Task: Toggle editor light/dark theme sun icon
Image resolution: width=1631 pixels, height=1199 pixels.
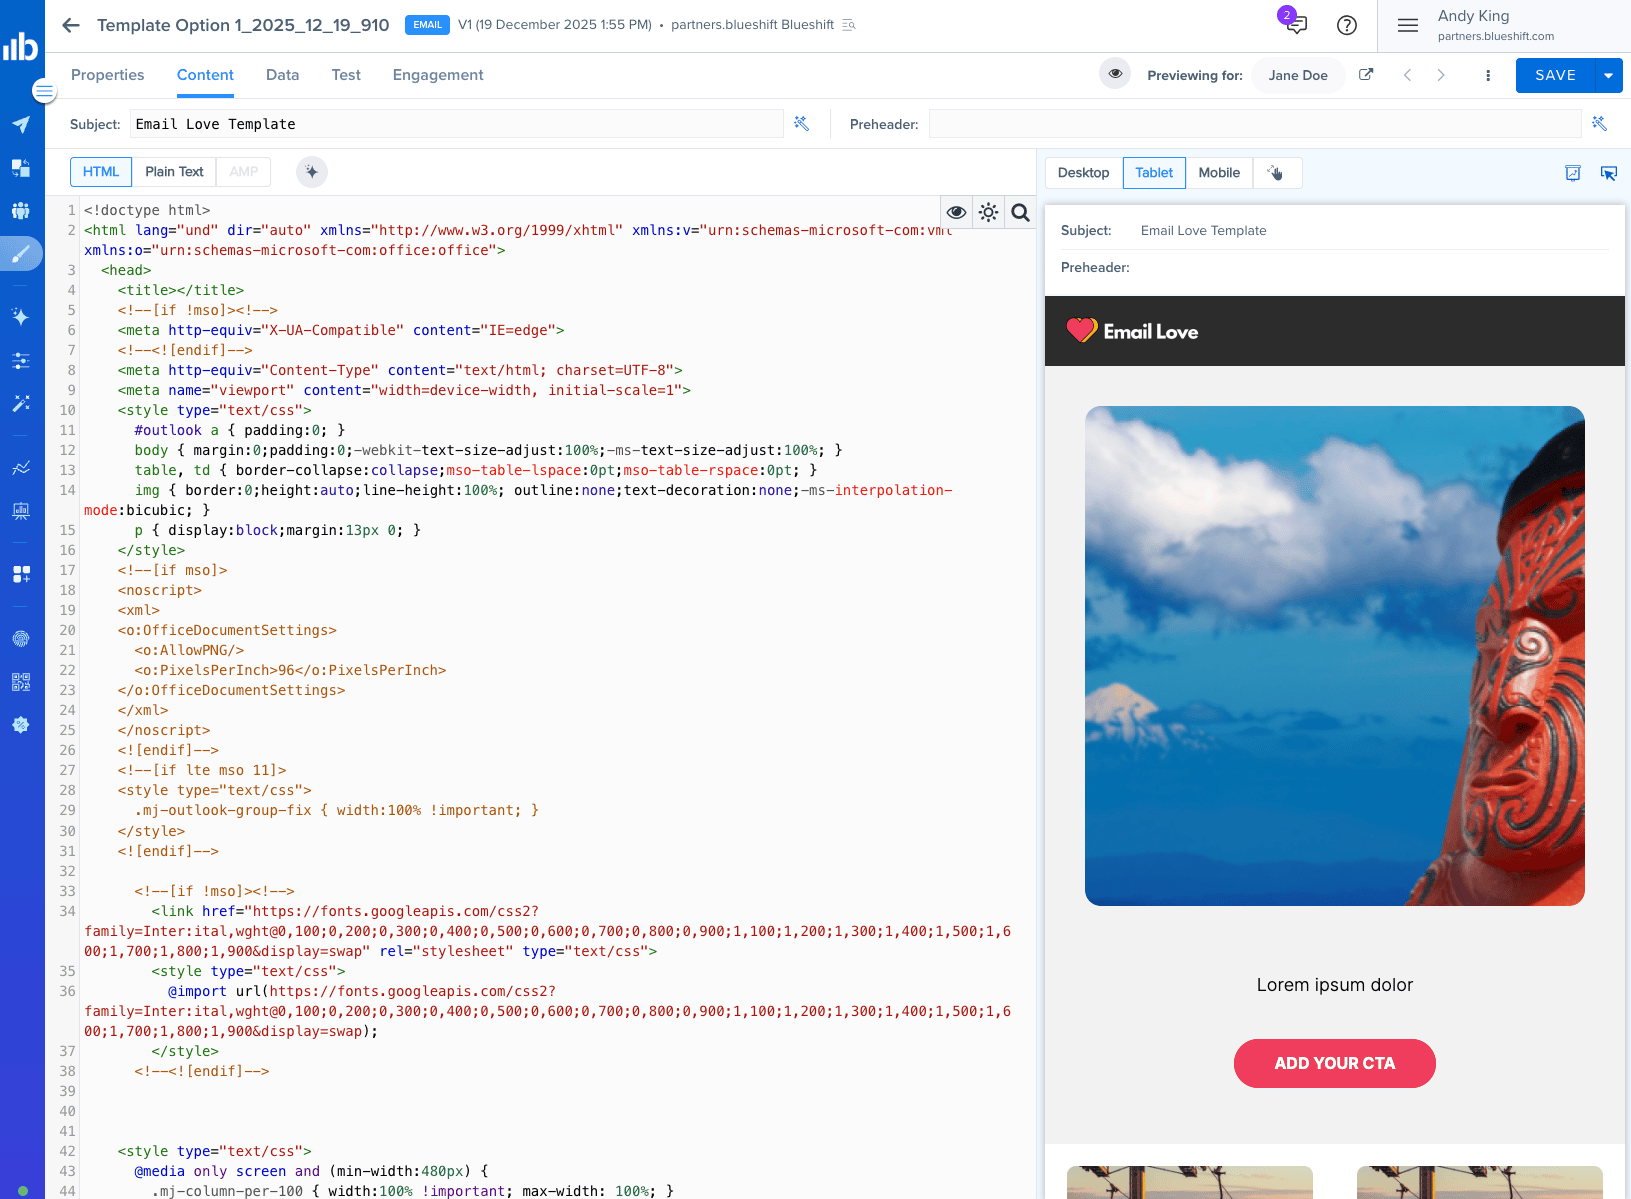Action: (988, 212)
